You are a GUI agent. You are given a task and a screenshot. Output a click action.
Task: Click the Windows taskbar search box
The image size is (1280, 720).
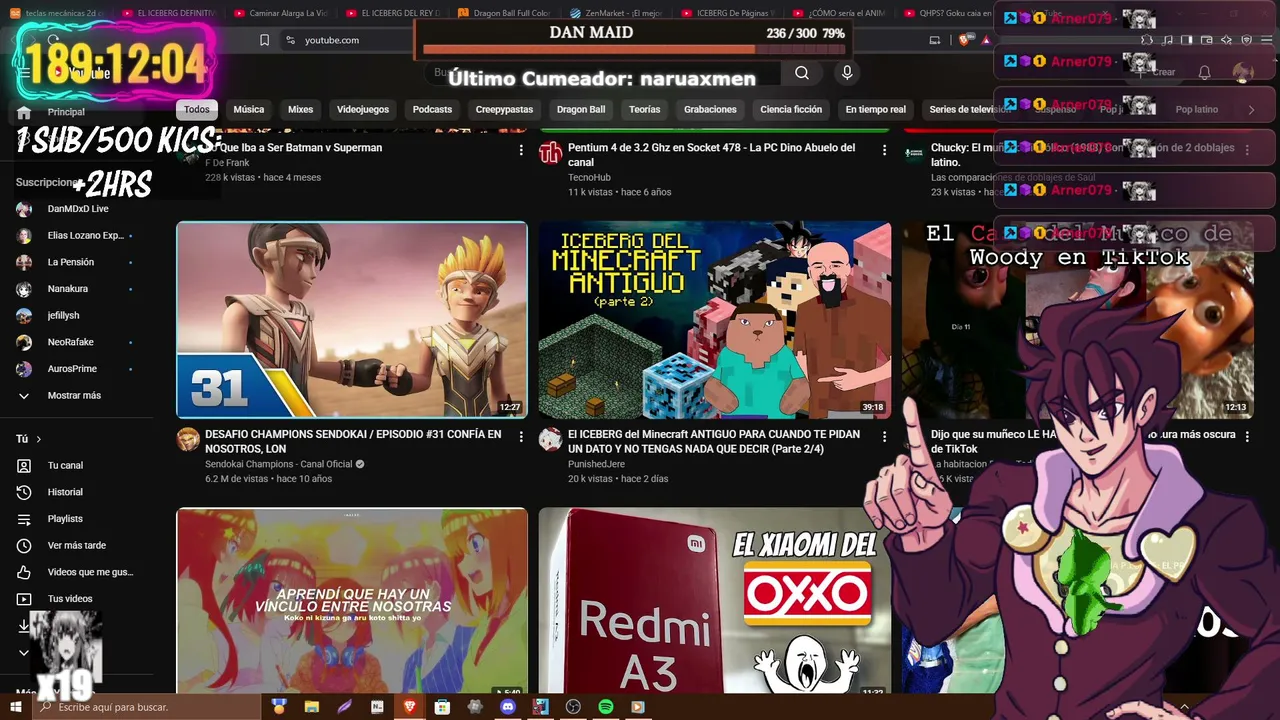[147, 707]
